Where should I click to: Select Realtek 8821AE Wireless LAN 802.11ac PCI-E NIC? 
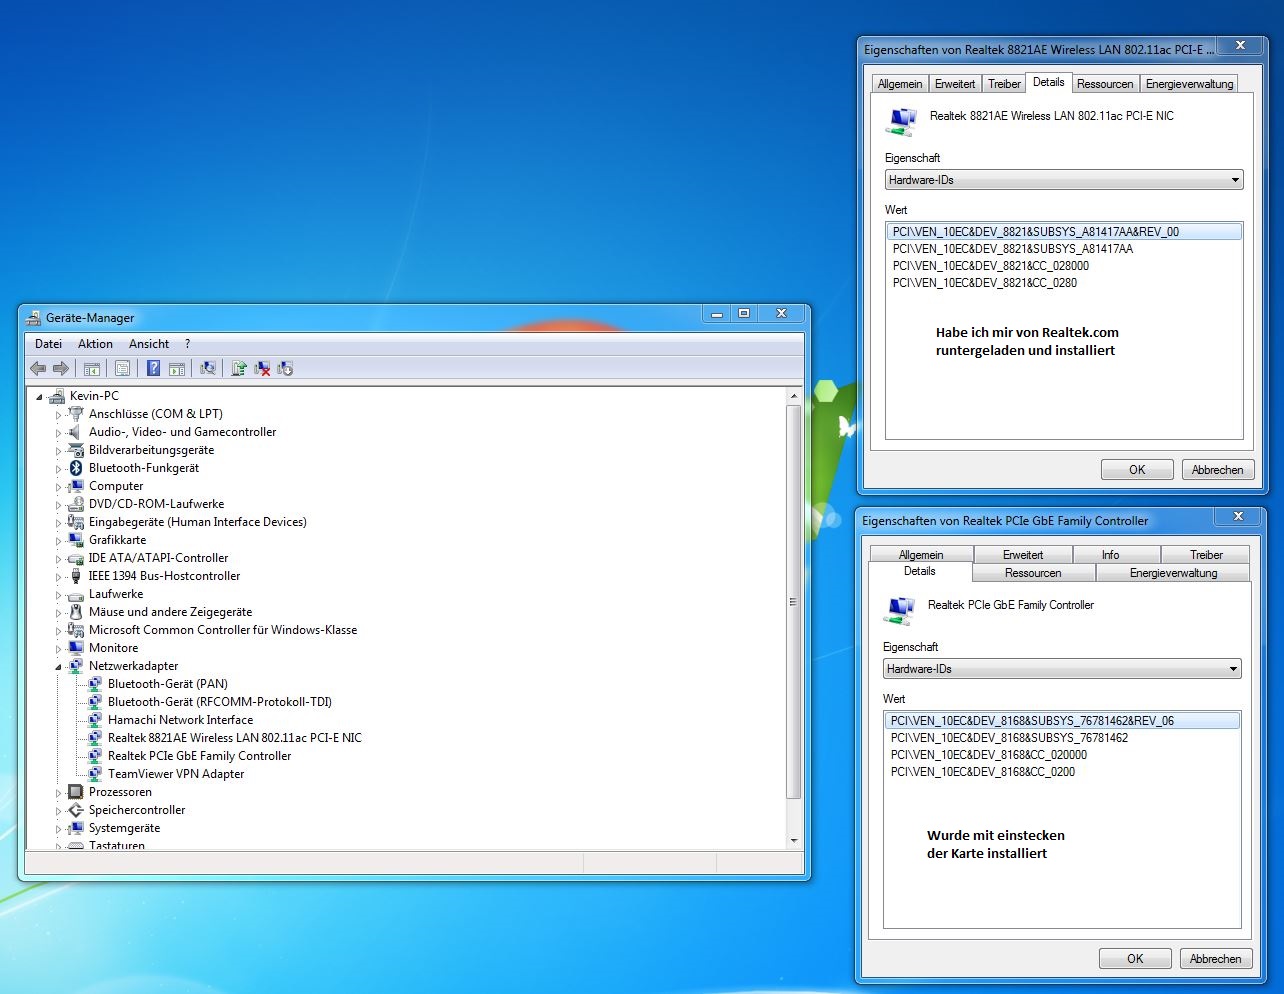235,738
